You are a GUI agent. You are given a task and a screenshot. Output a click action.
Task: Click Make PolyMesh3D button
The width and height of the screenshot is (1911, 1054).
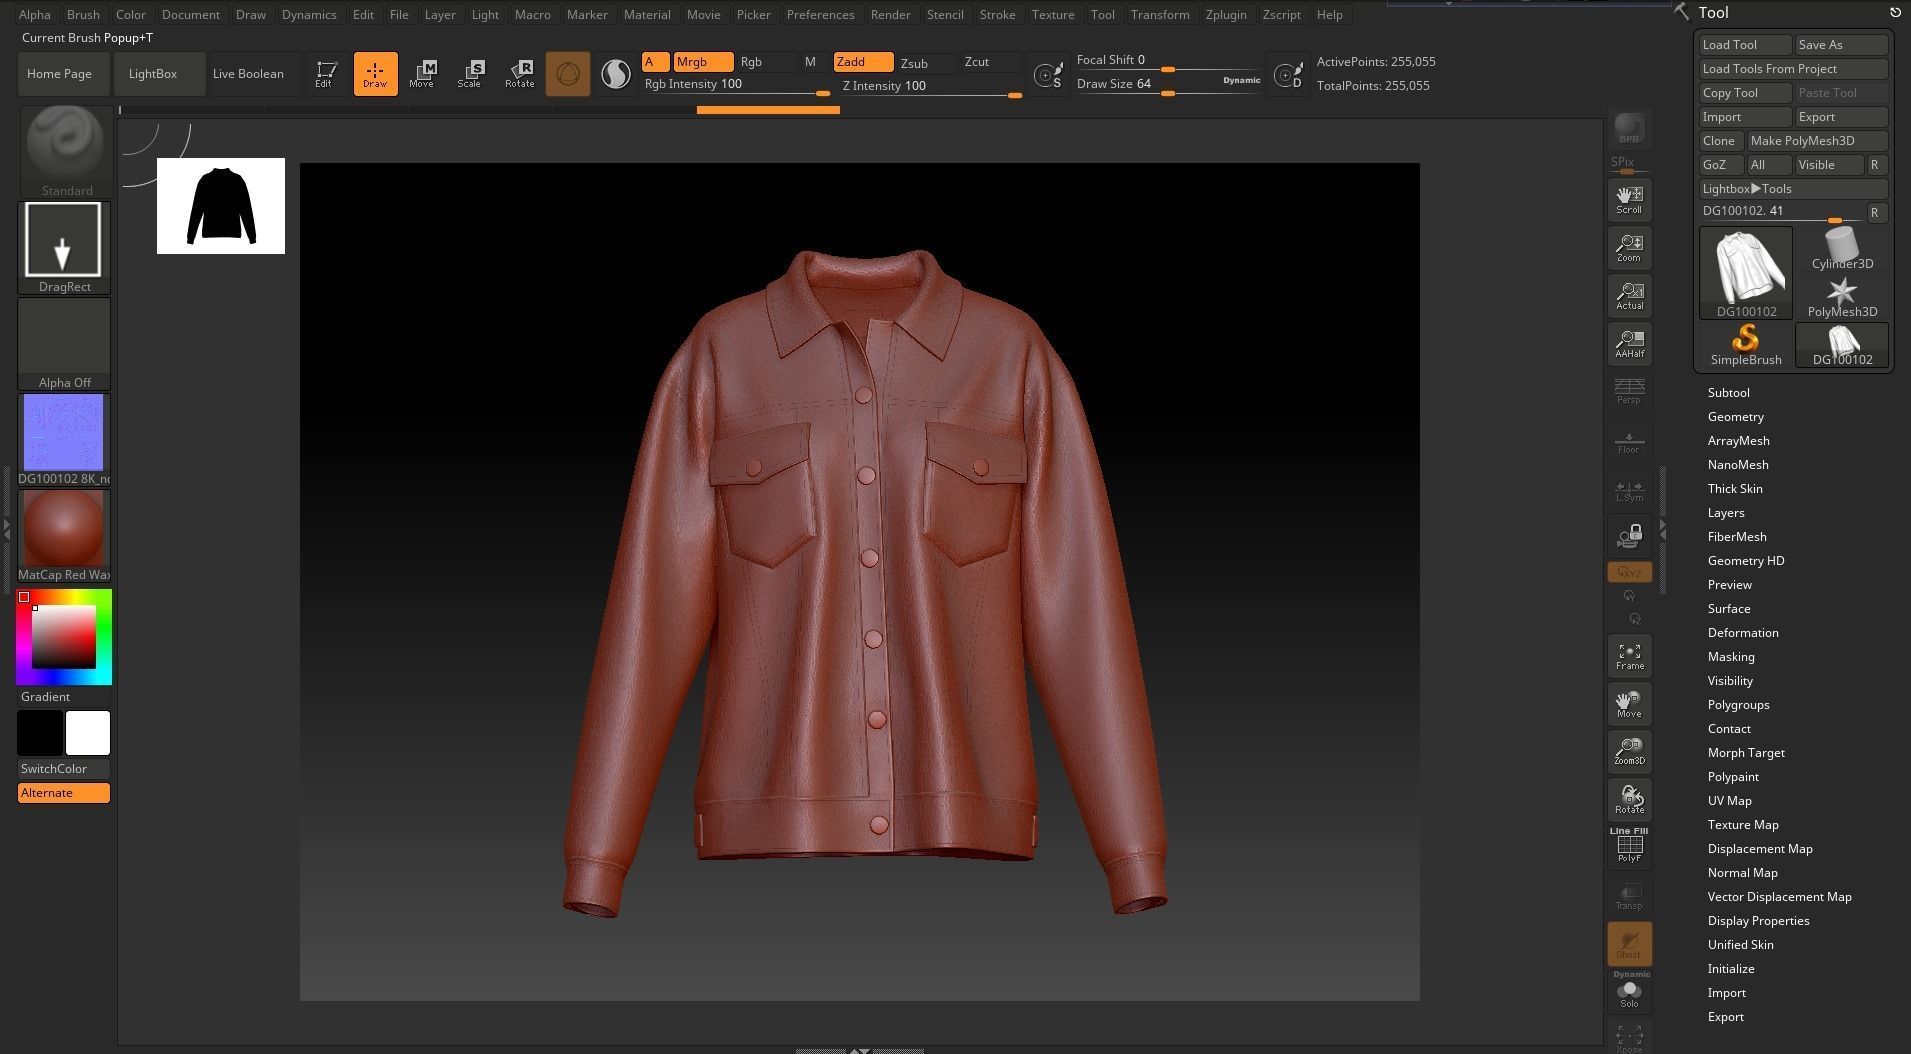coord(1817,141)
